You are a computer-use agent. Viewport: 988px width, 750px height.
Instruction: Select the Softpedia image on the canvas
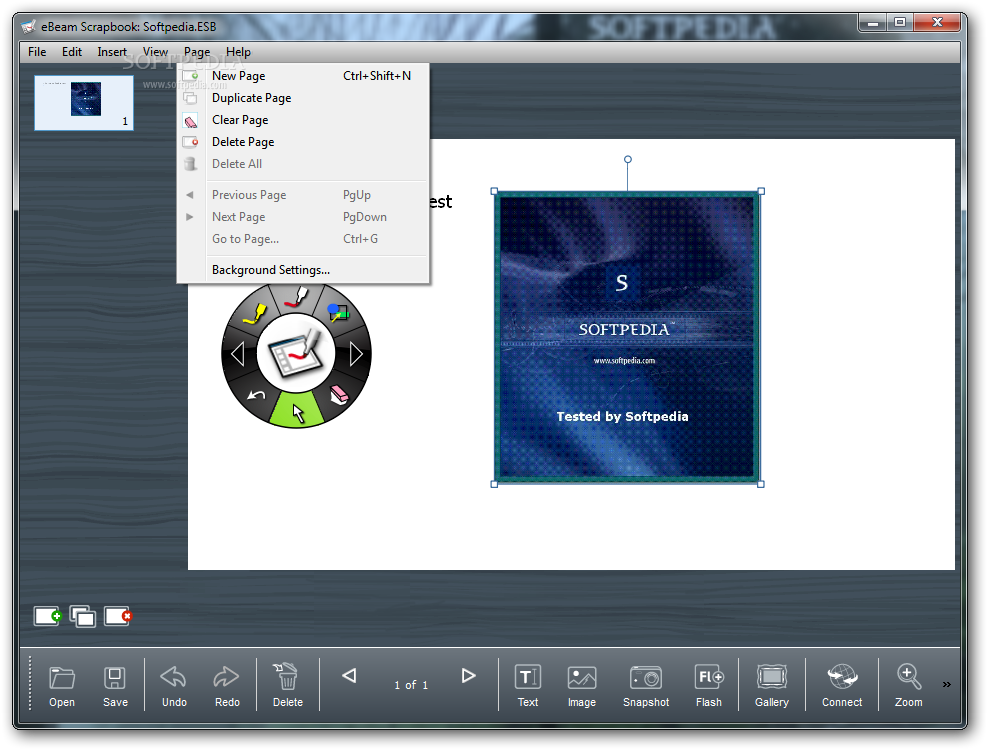(628, 337)
